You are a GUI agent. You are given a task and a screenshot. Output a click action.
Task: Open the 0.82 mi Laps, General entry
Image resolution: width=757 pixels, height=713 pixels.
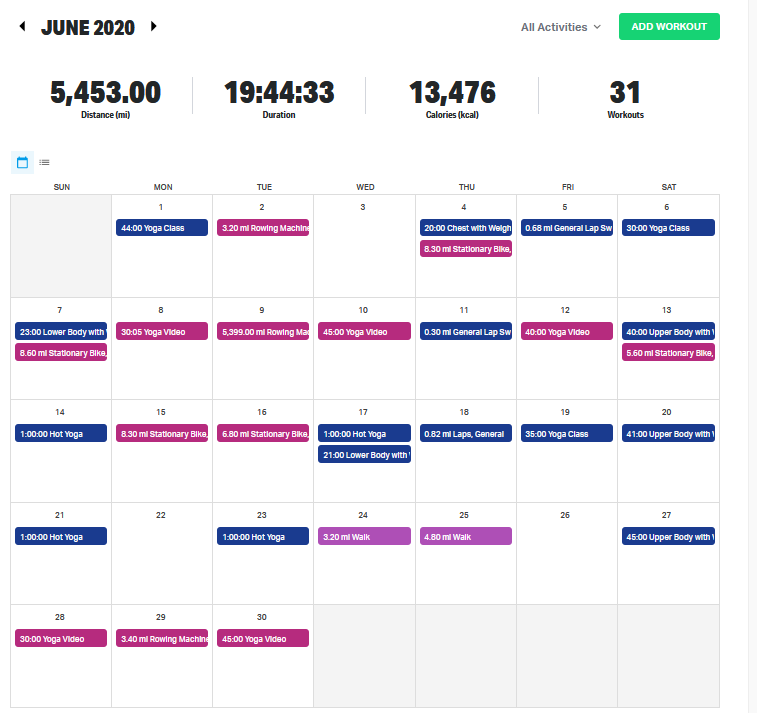point(465,434)
